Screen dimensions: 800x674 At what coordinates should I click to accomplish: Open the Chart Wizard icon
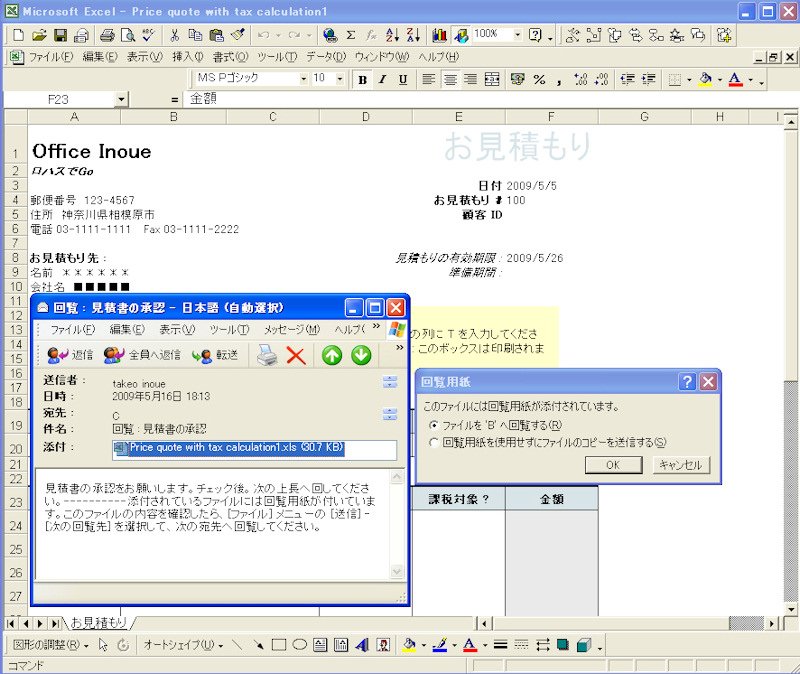pos(439,35)
